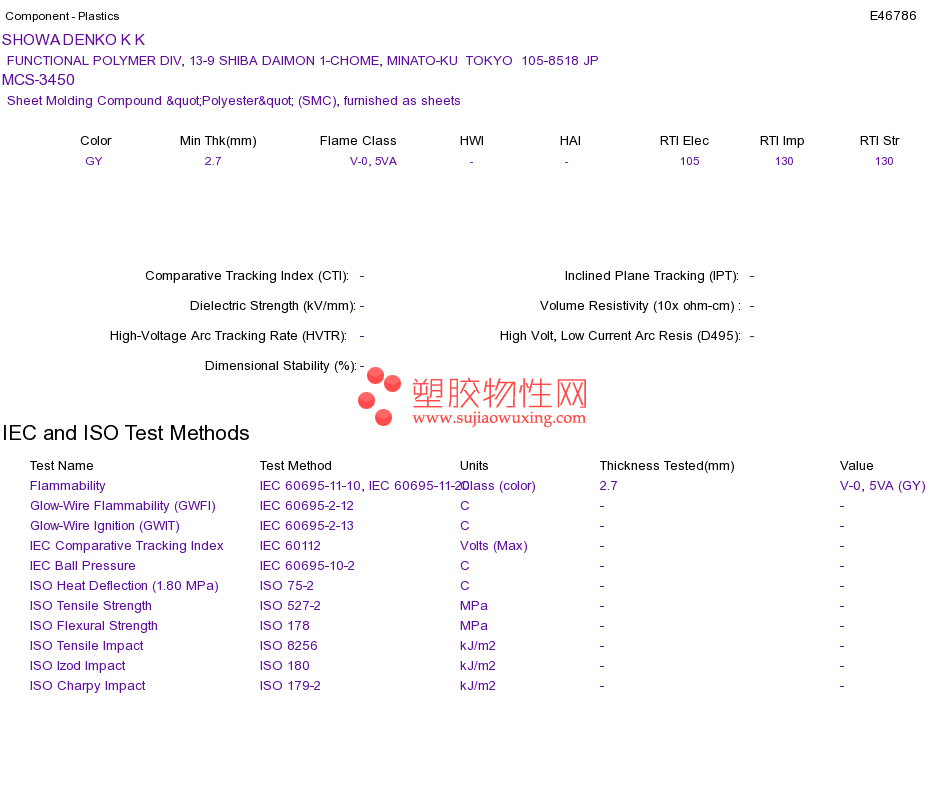Viewport: 950px width, 800px height.
Task: Click the 'RTI Str' column header
Action: pyautogui.click(x=880, y=141)
